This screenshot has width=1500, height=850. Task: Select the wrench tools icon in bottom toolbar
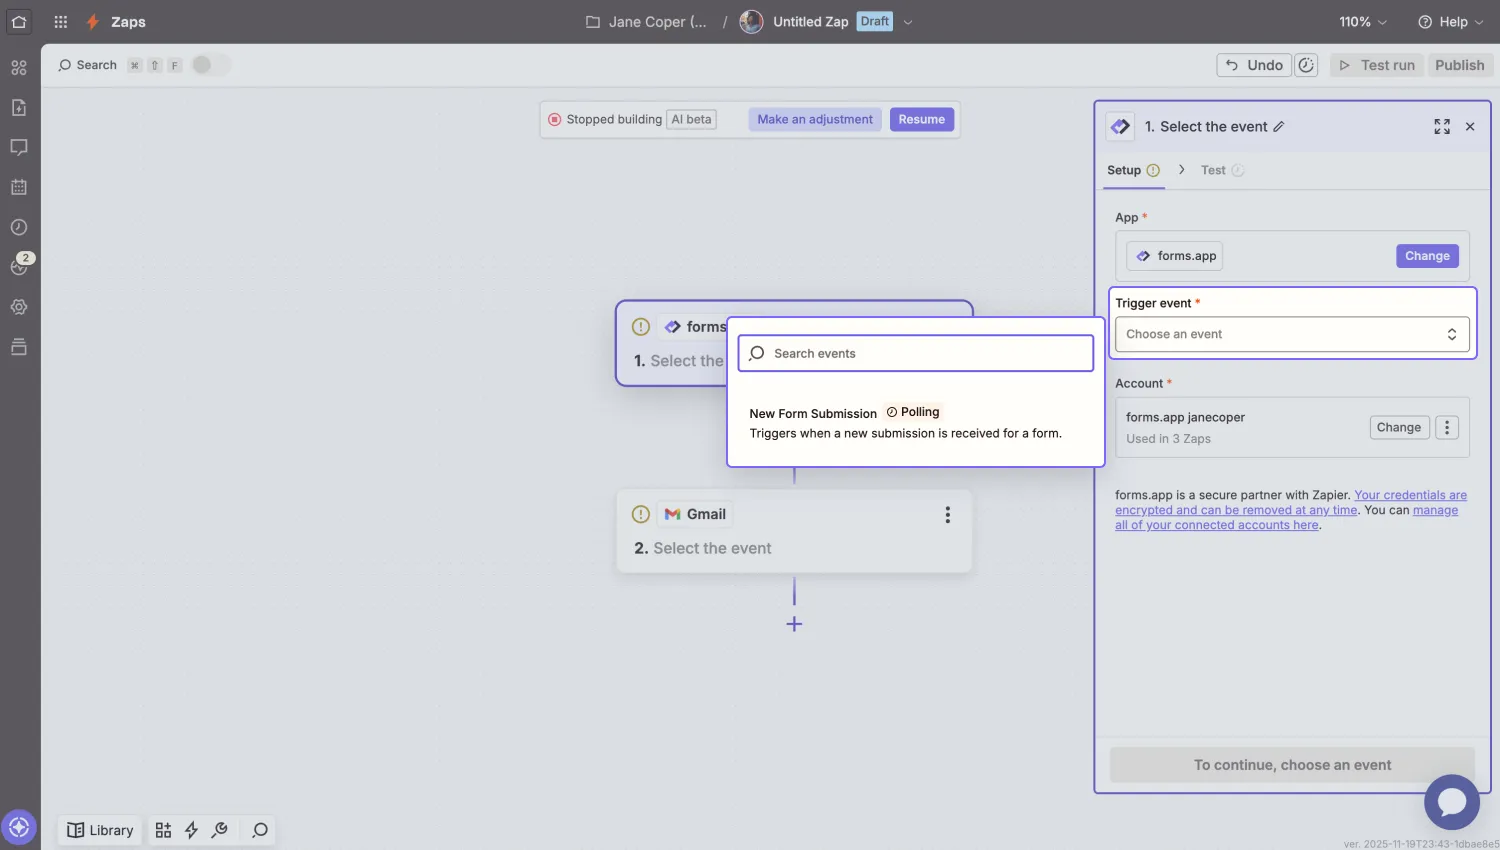click(x=220, y=830)
